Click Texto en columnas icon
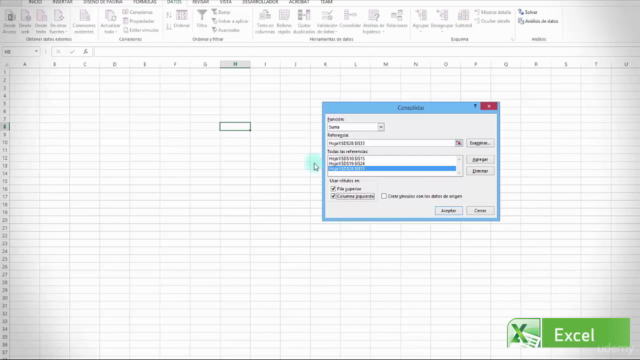 (x=265, y=21)
